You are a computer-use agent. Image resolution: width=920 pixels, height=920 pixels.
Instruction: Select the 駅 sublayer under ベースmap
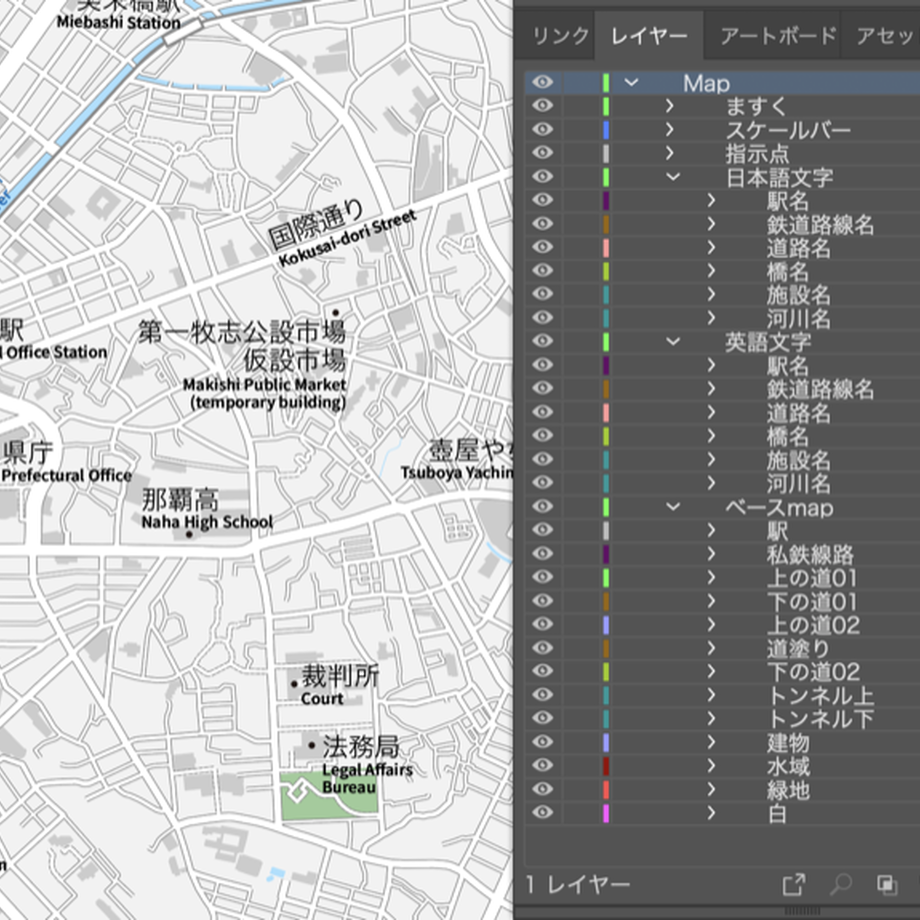click(x=777, y=531)
